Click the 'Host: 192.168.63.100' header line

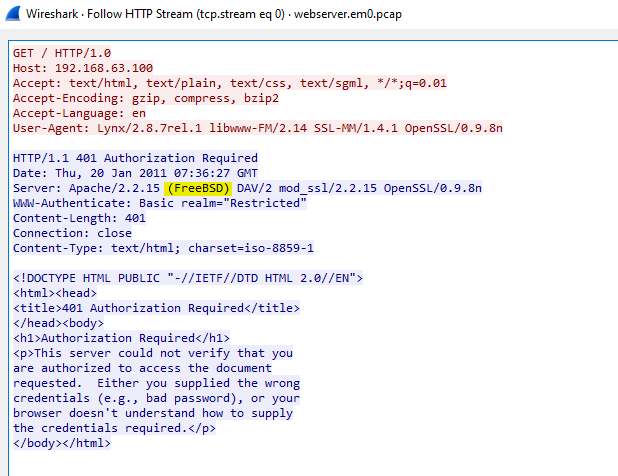tap(83, 68)
